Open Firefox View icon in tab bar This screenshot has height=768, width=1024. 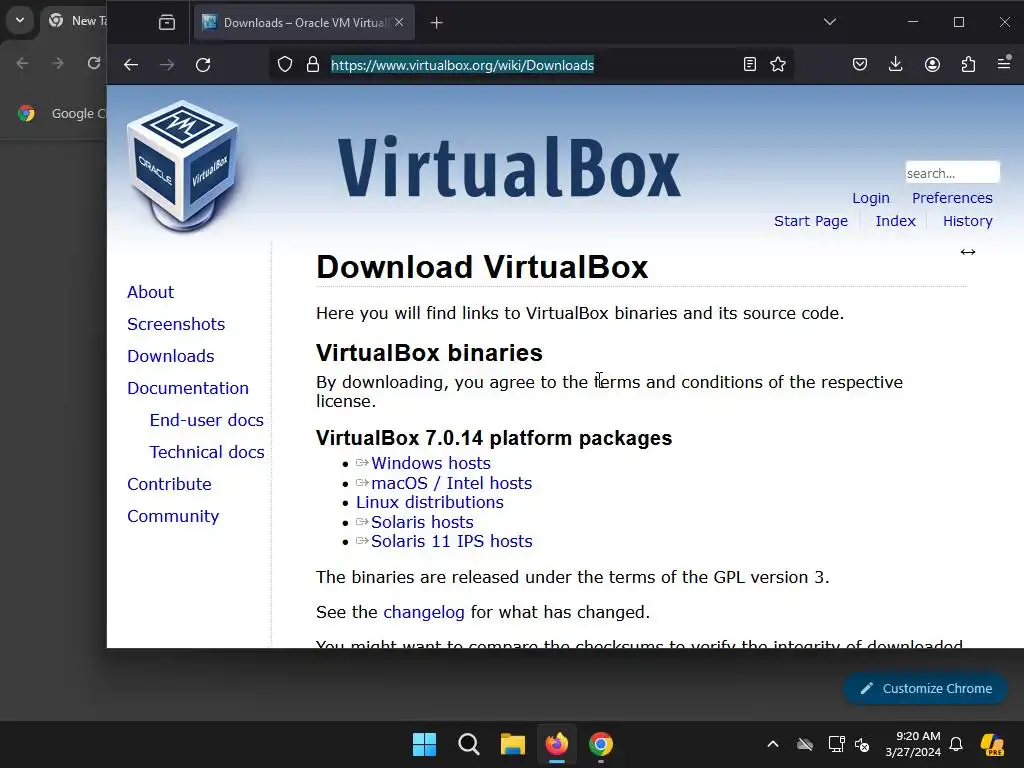(x=167, y=23)
